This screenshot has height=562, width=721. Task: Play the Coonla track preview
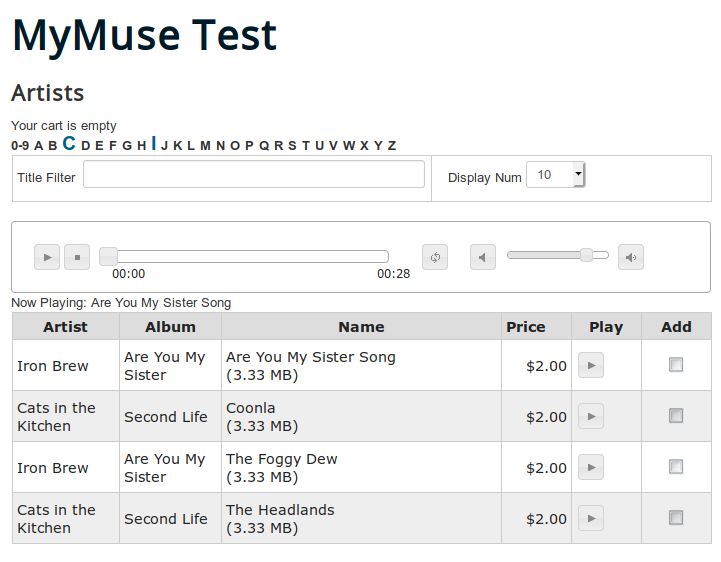(591, 417)
